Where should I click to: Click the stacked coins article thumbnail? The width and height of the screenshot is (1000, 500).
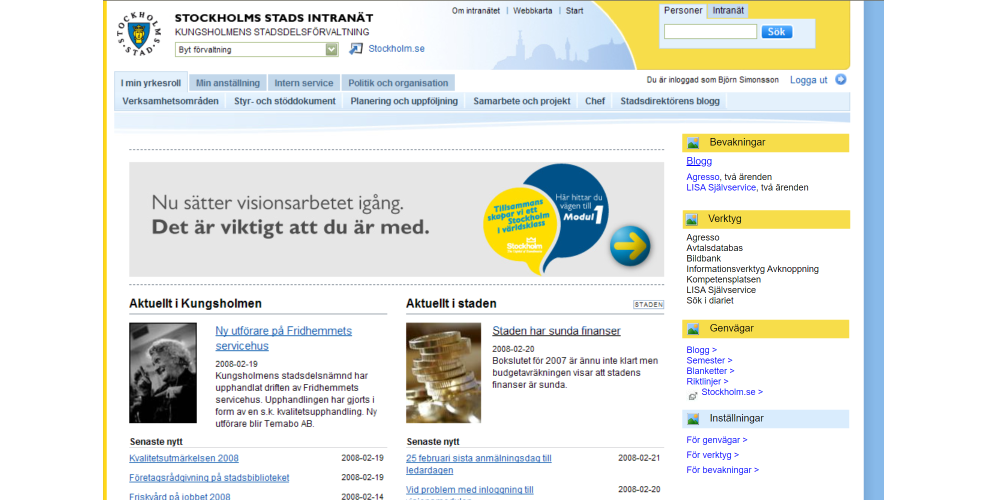tap(443, 373)
